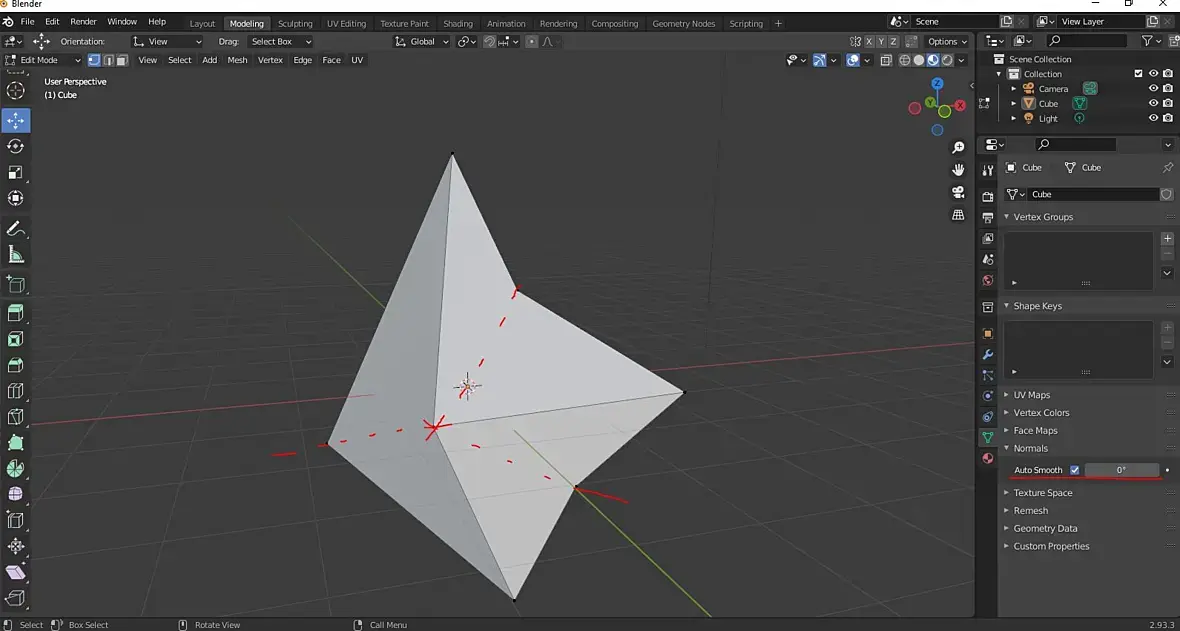Select the Move tool in toolbar
This screenshot has height=631, width=1180.
coord(16,120)
